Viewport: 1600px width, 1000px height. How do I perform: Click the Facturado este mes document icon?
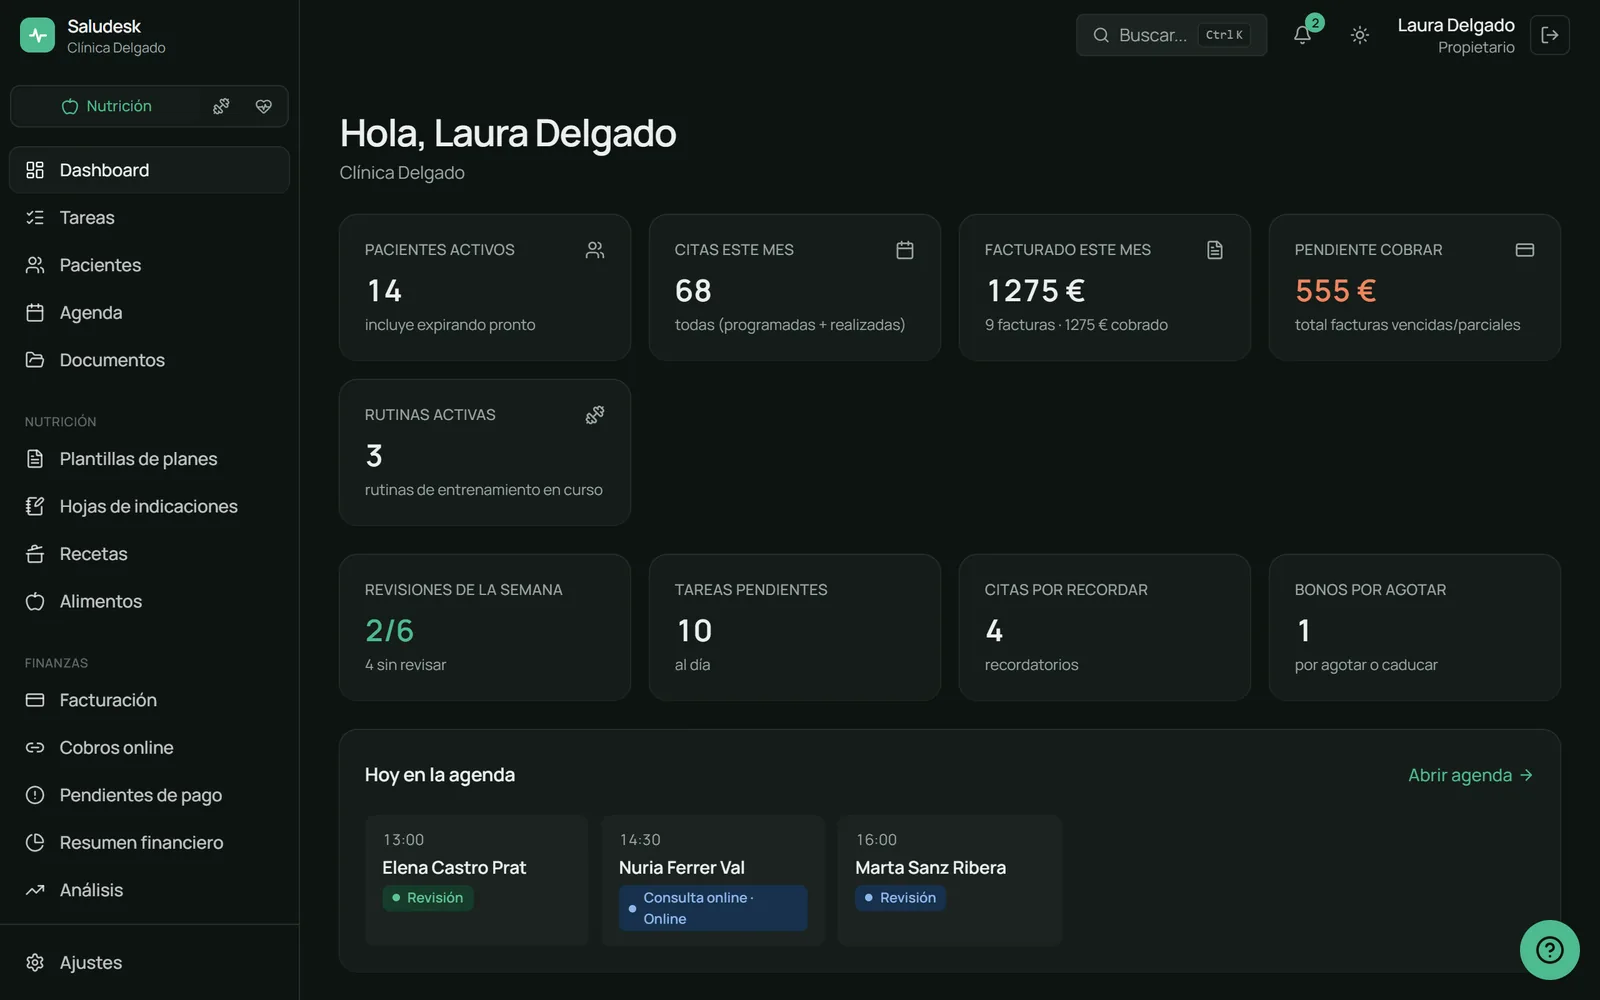point(1215,250)
